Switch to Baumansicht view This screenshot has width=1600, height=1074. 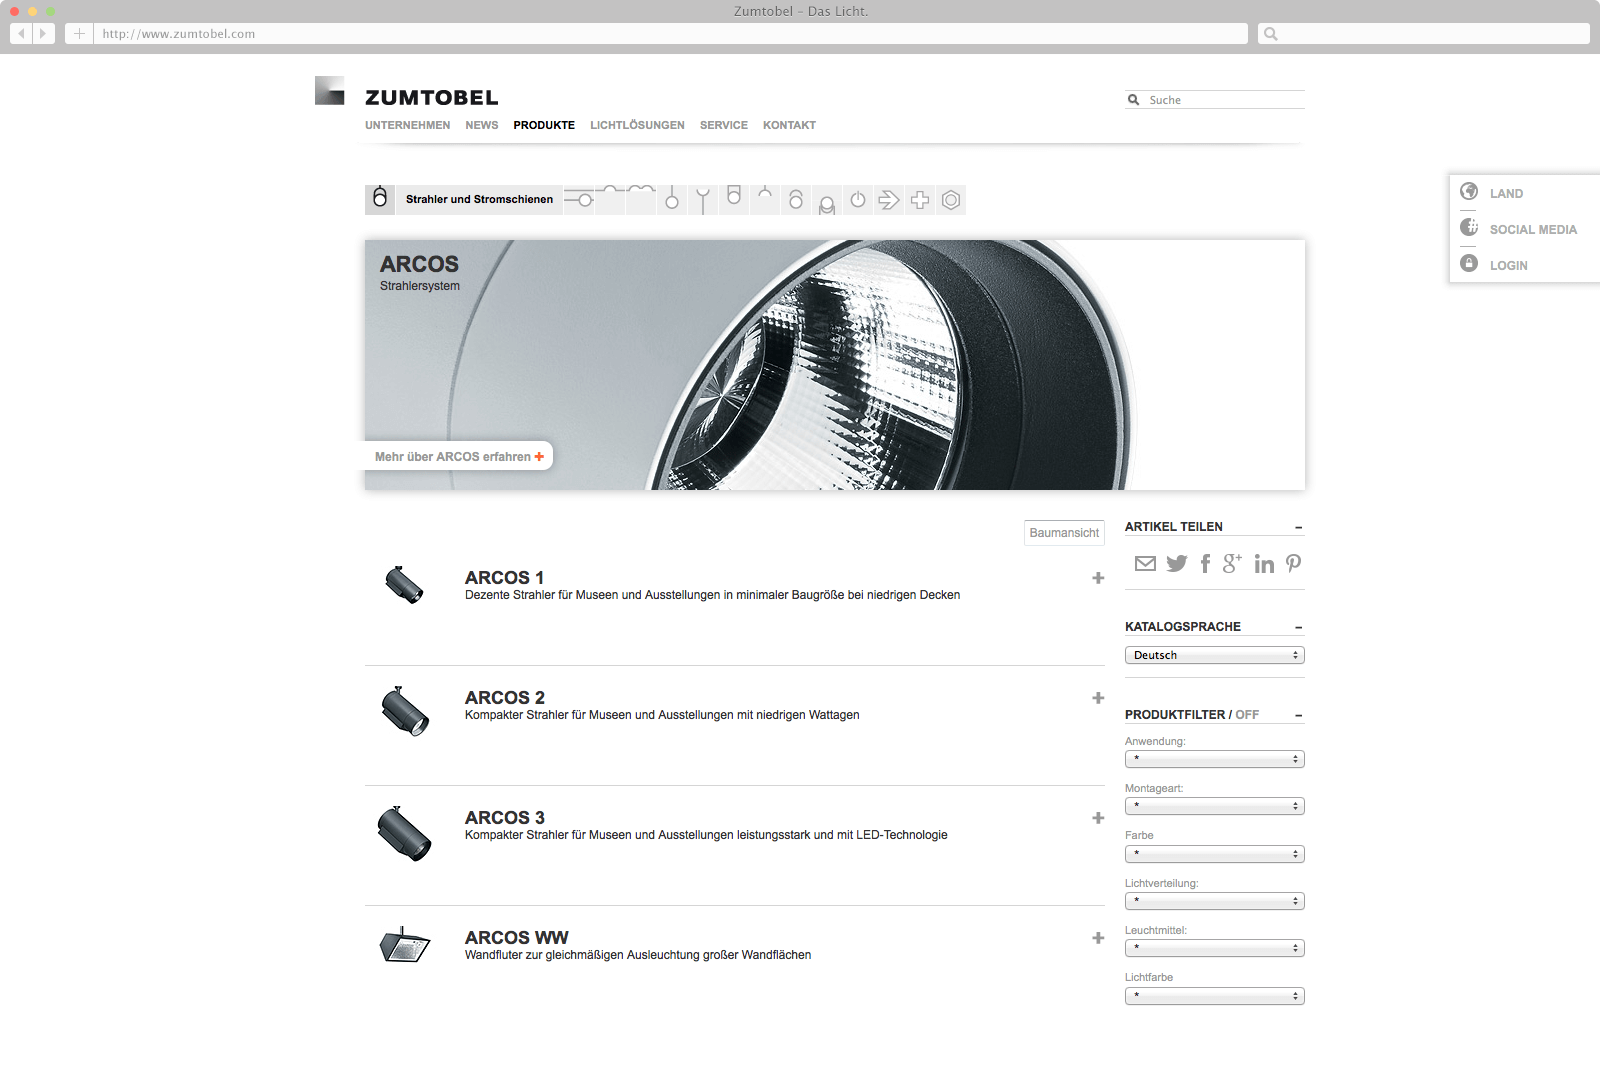point(1064,533)
